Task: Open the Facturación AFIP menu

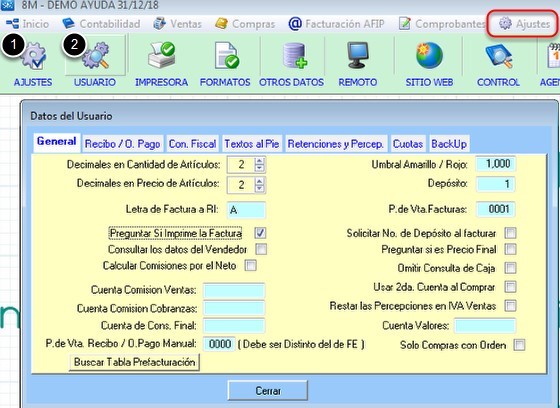Action: (x=336, y=24)
